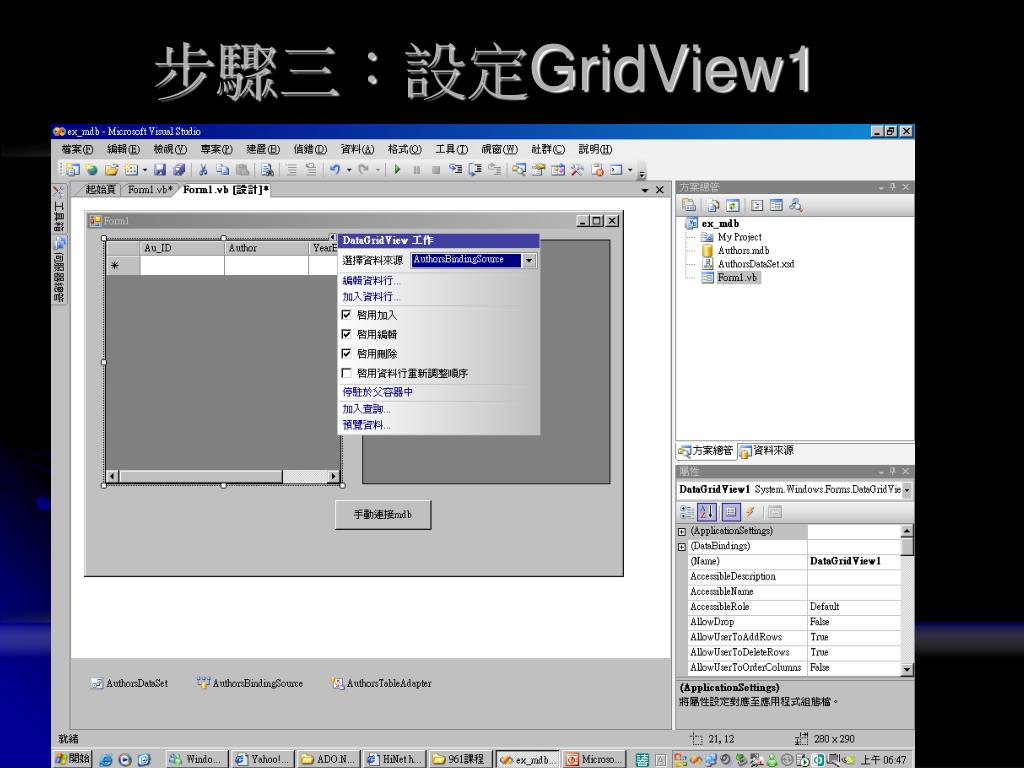Click the (Name) value DataGridView1 field
This screenshot has height=768, width=1024.
854,561
